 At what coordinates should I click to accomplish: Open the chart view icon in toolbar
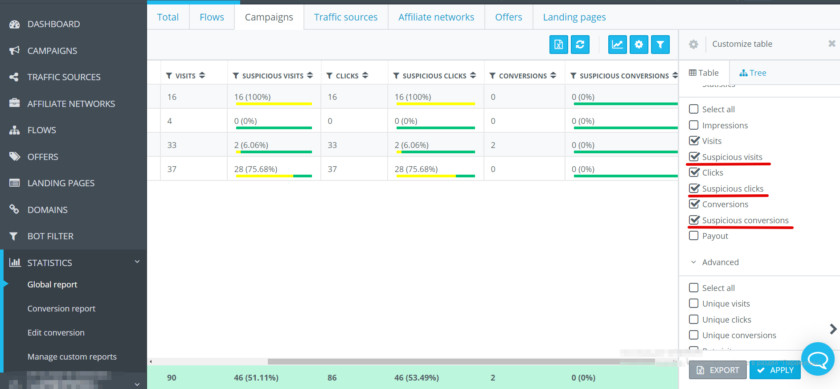click(617, 45)
